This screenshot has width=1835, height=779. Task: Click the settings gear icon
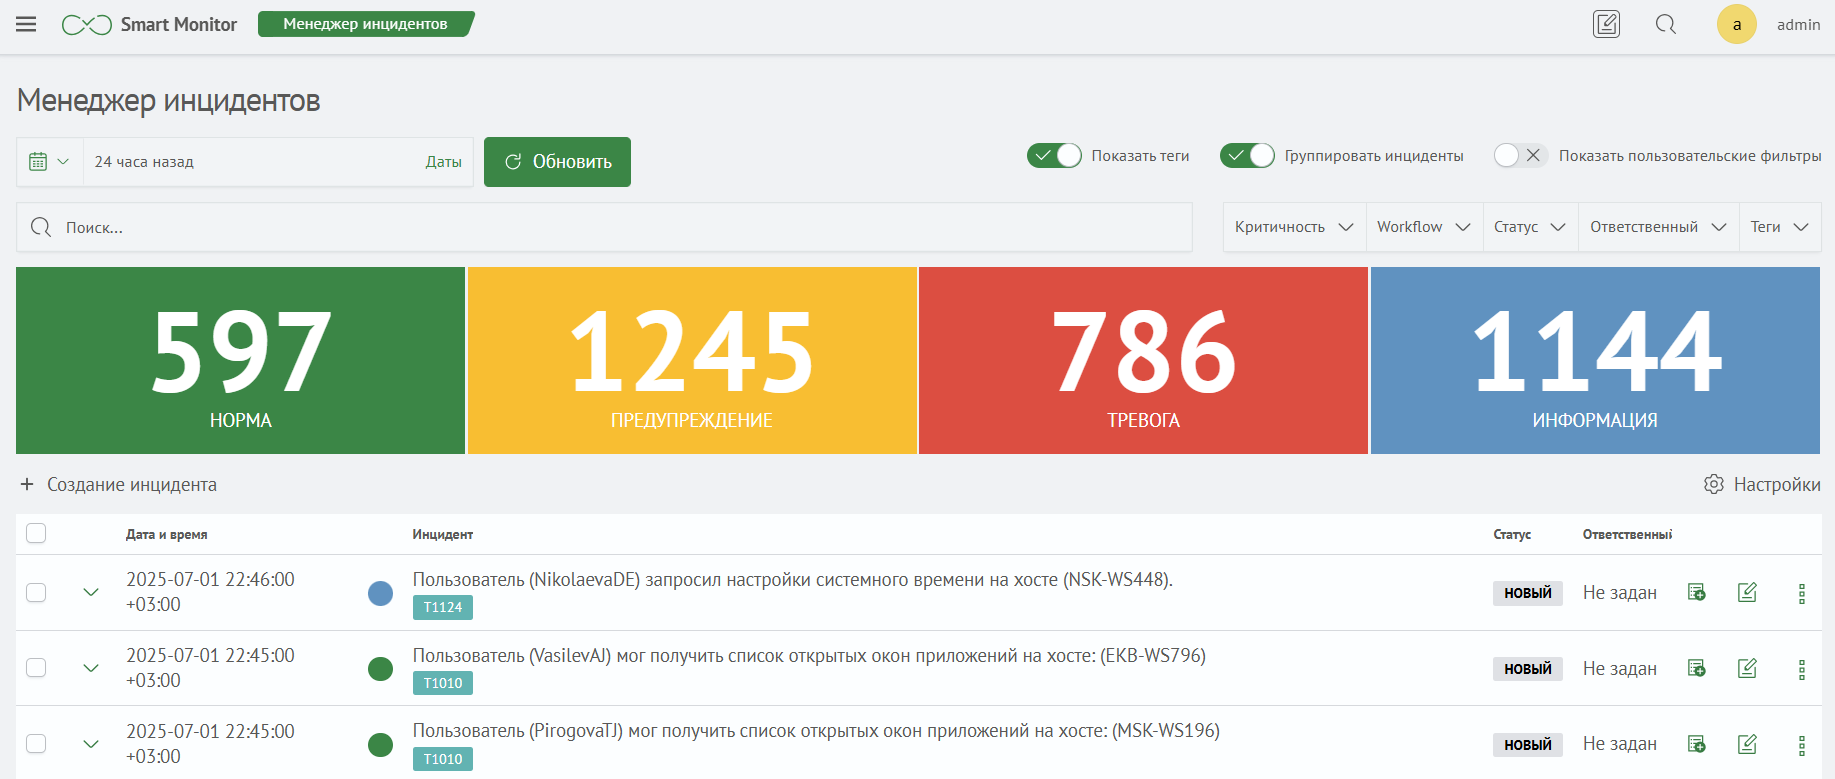coord(1713,484)
